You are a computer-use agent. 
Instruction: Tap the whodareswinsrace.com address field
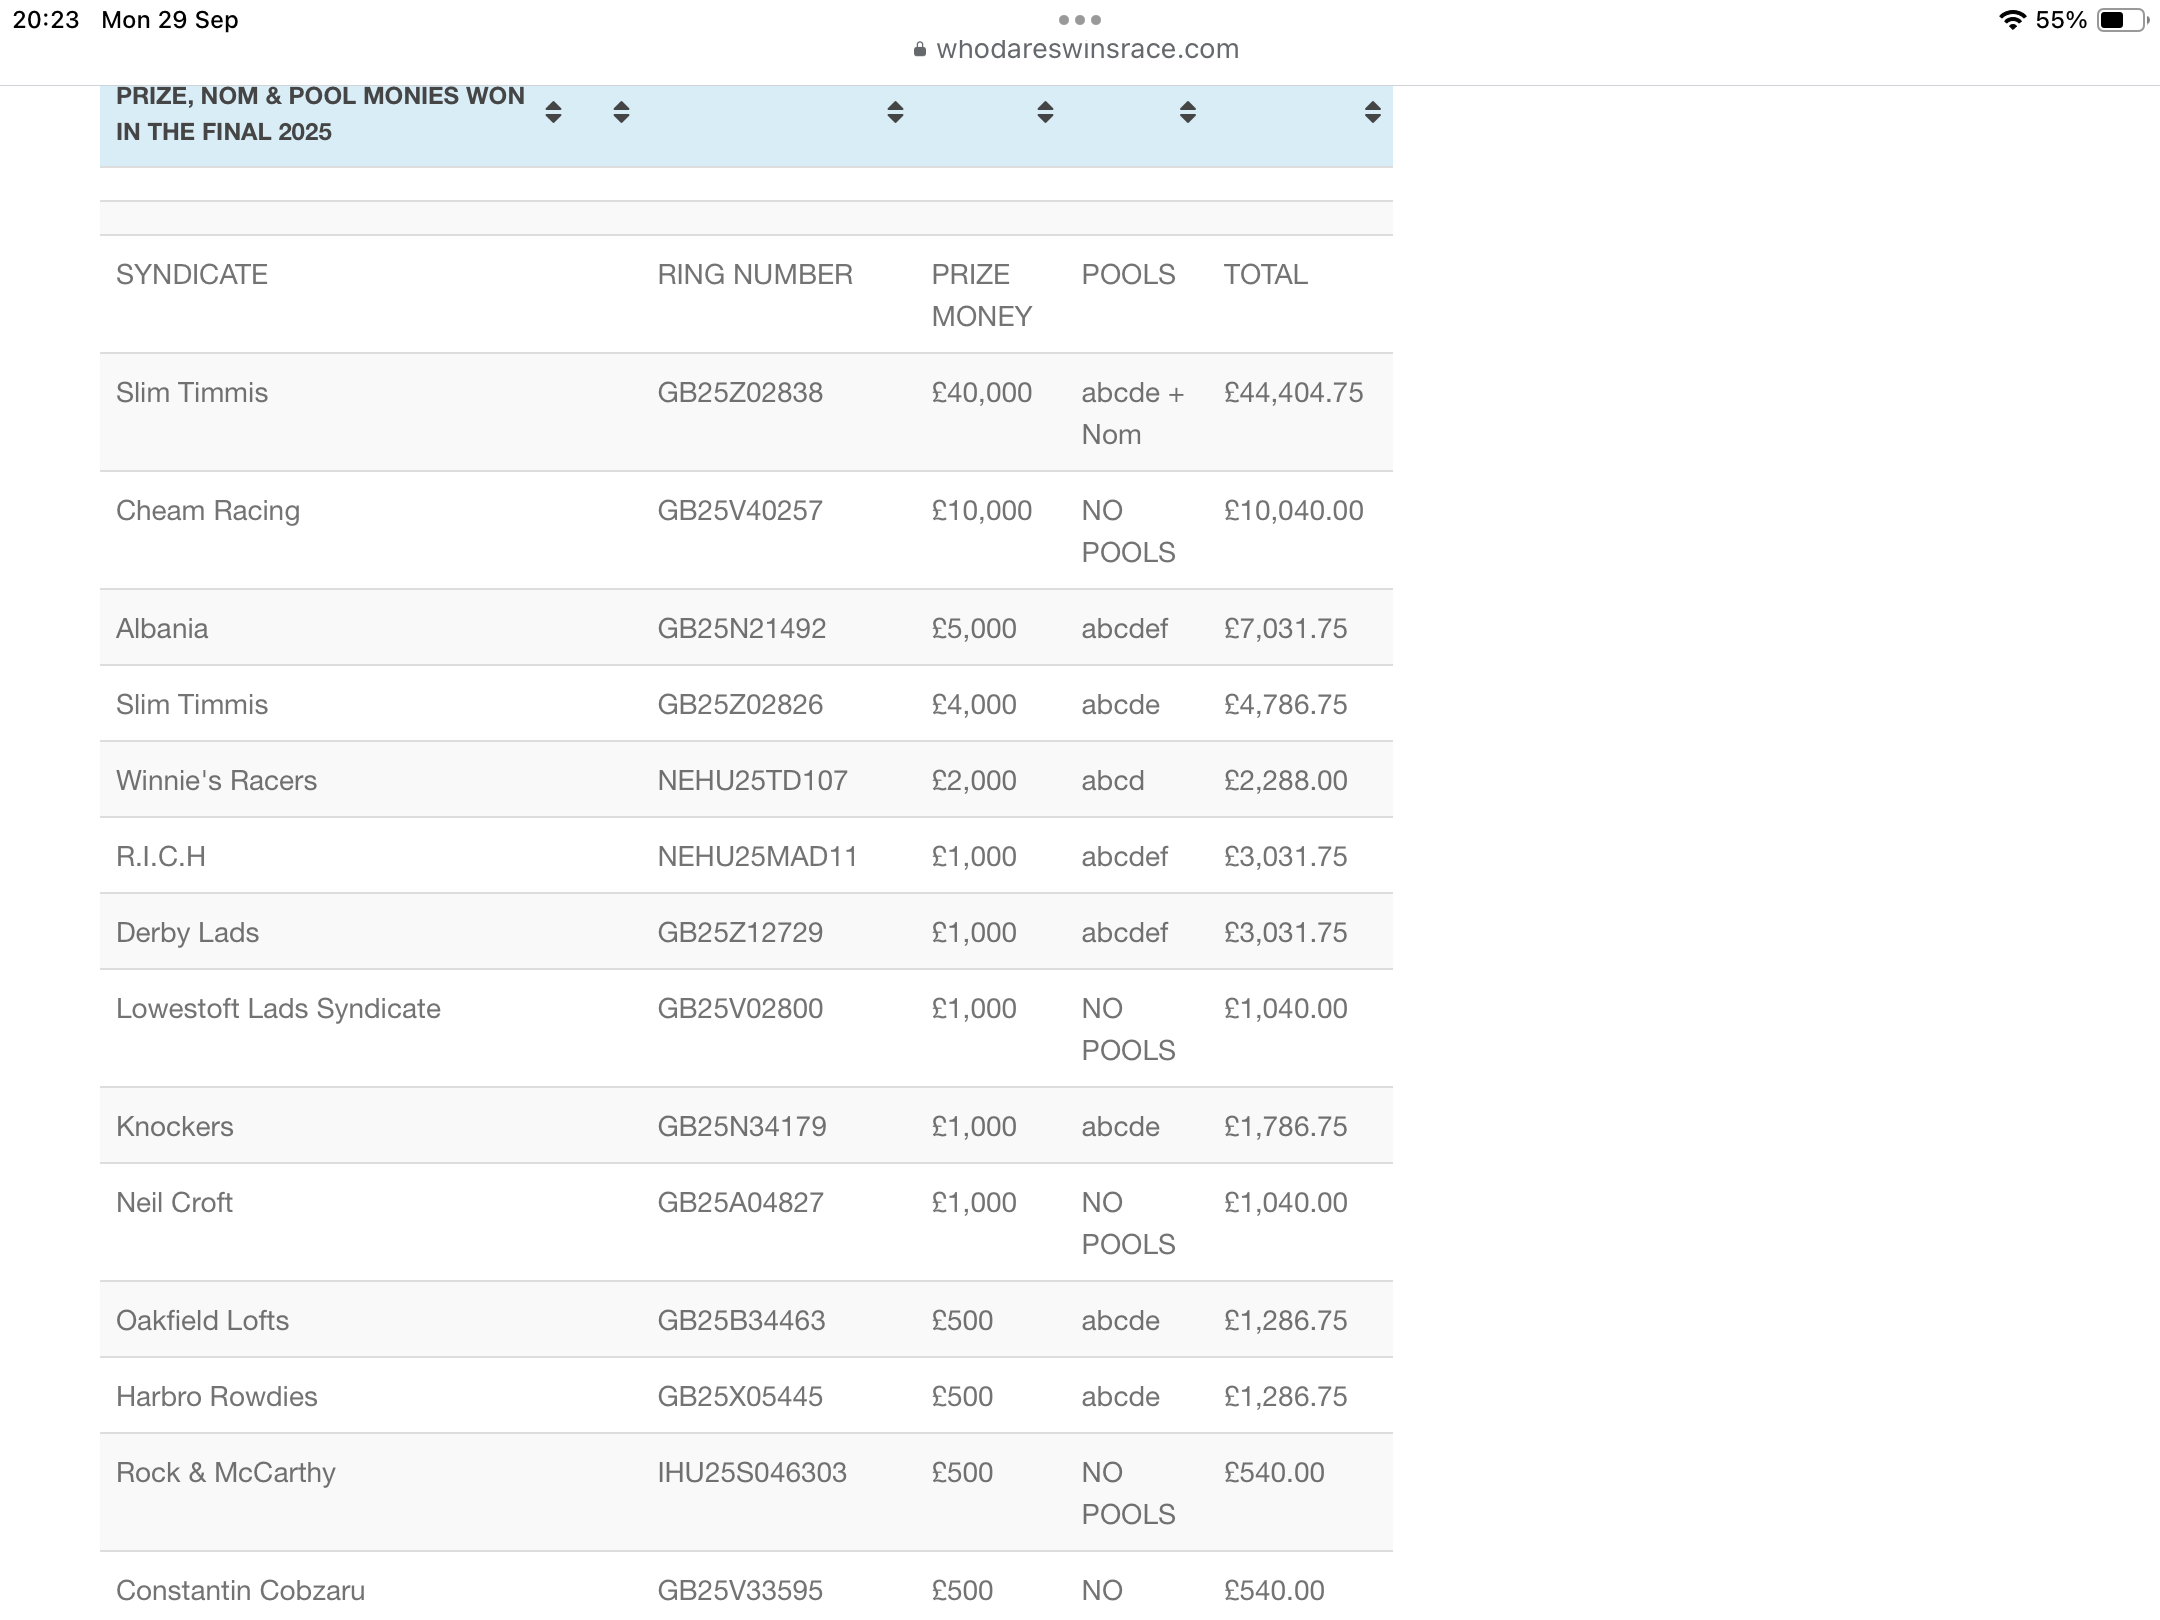(x=1087, y=49)
